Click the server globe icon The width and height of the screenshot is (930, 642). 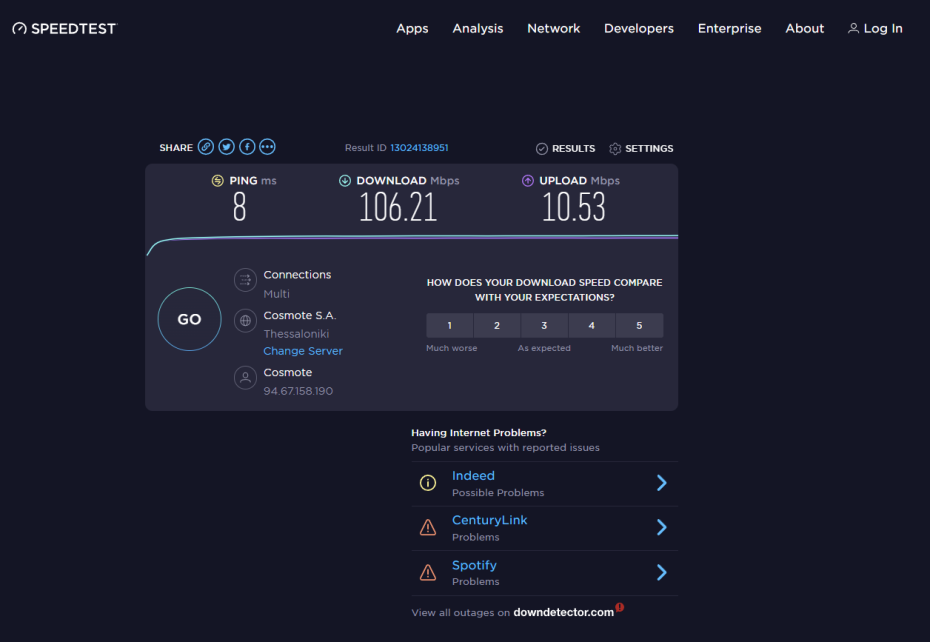(x=245, y=320)
